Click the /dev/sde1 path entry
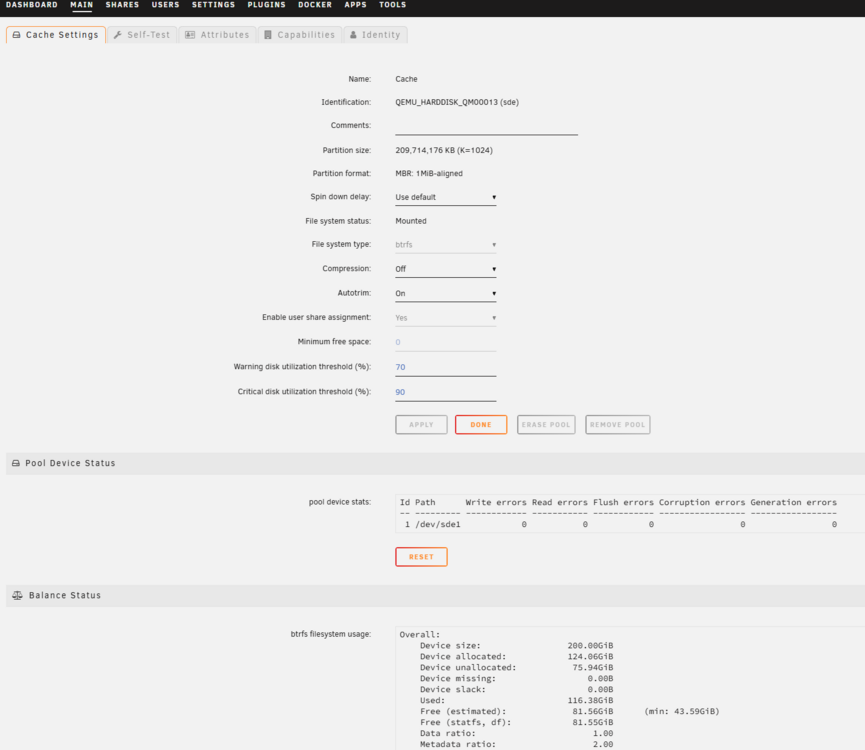This screenshot has height=750, width=865. (438, 524)
